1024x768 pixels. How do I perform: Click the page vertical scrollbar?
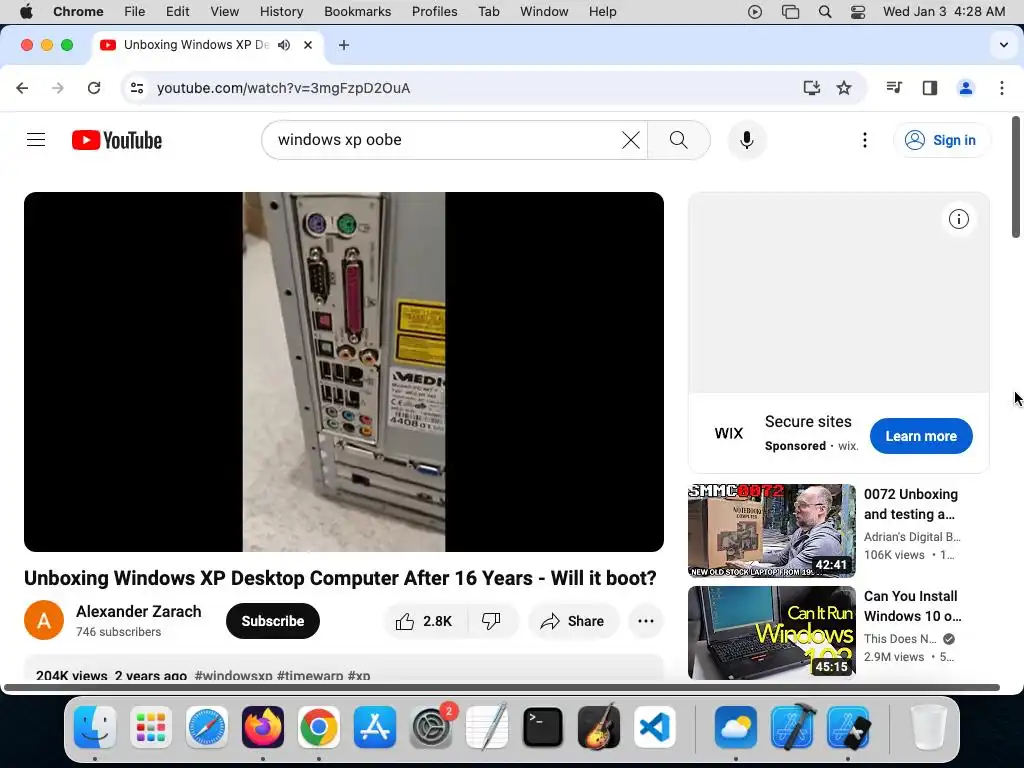click(x=1016, y=177)
